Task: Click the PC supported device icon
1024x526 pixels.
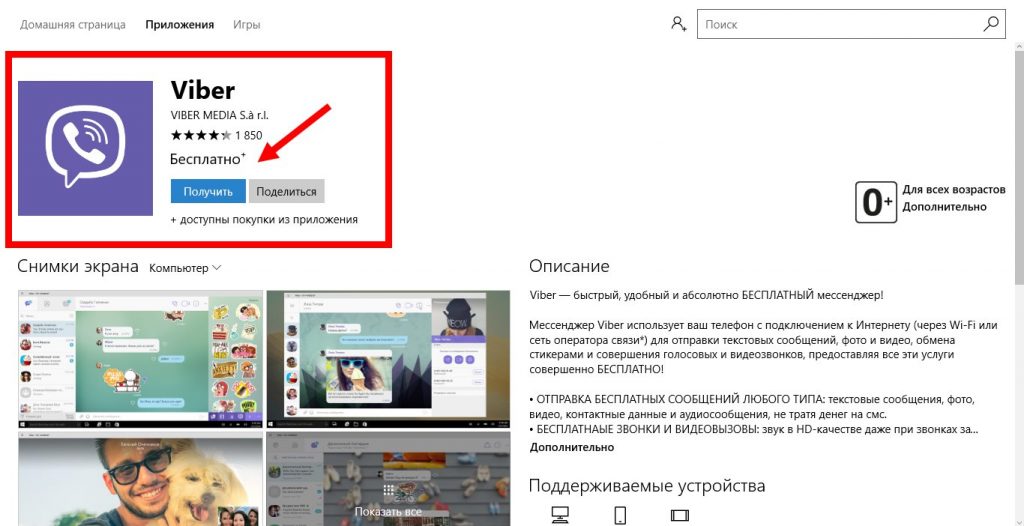Action: pyautogui.click(x=560, y=515)
